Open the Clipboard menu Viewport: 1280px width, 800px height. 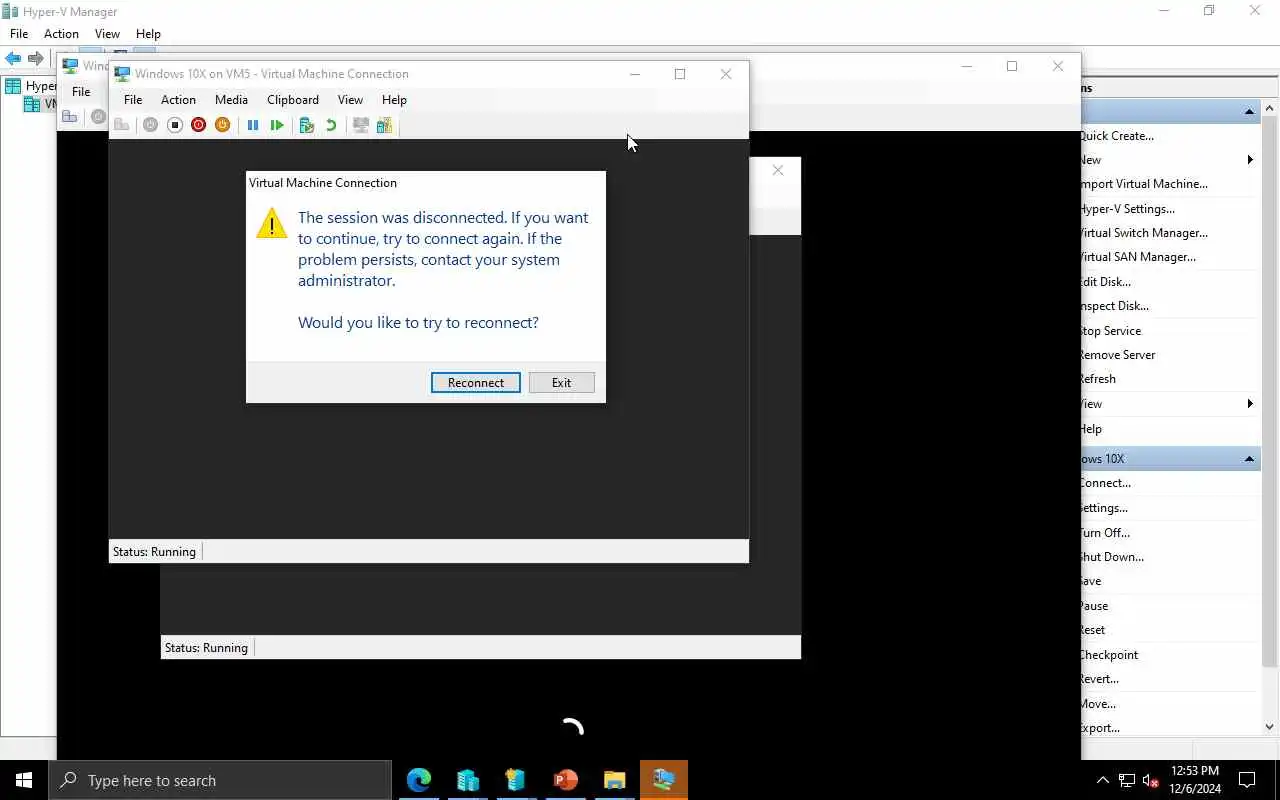(293, 100)
